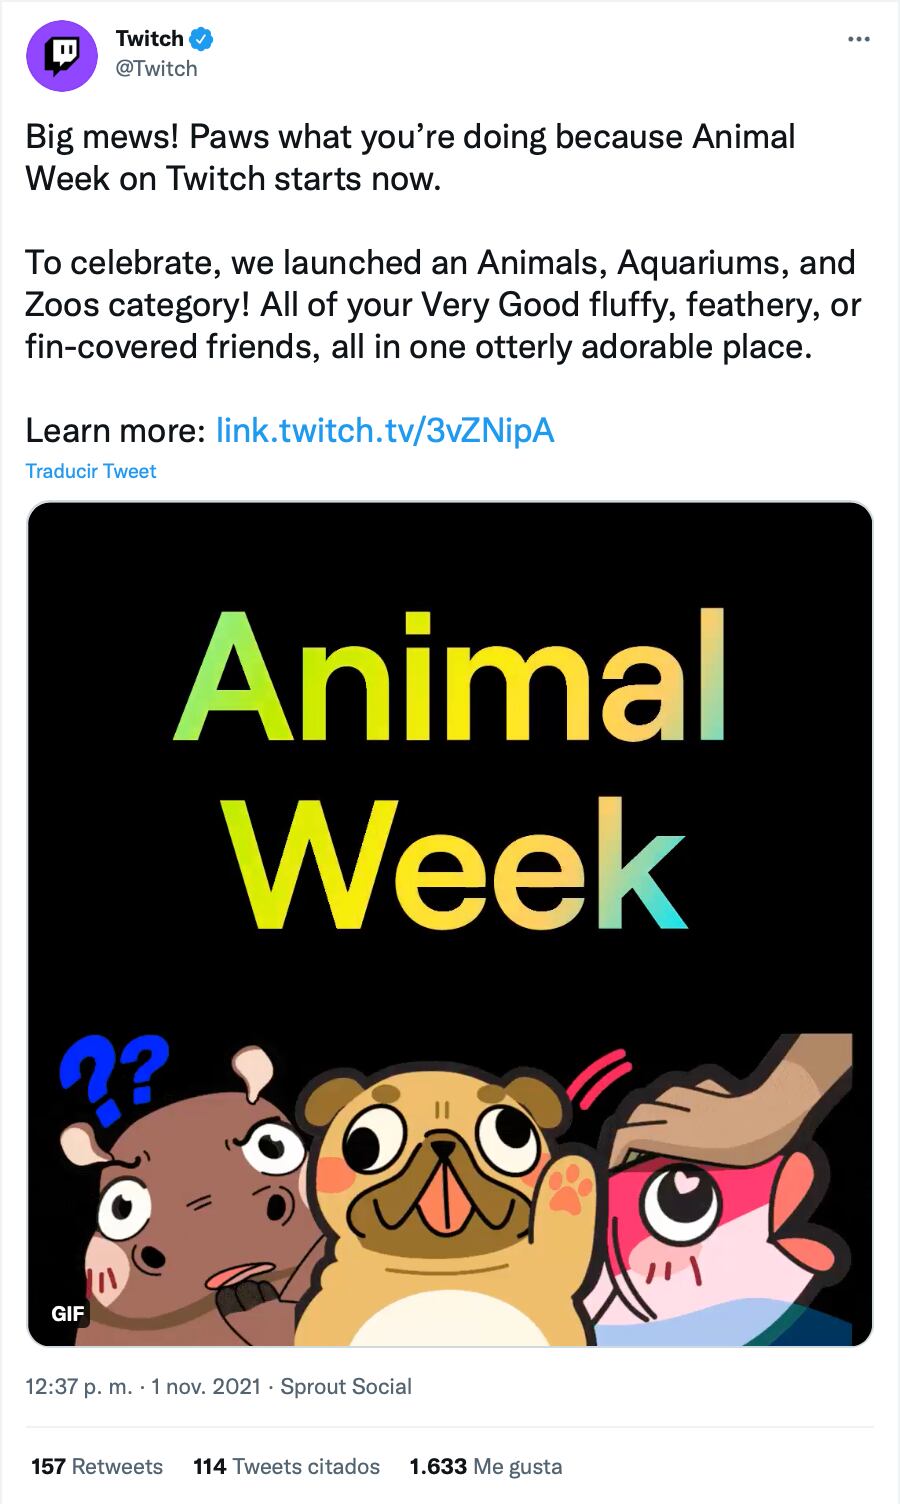The width and height of the screenshot is (900, 1504).
Task: Click the GIF badge on the media
Action: tap(68, 1313)
